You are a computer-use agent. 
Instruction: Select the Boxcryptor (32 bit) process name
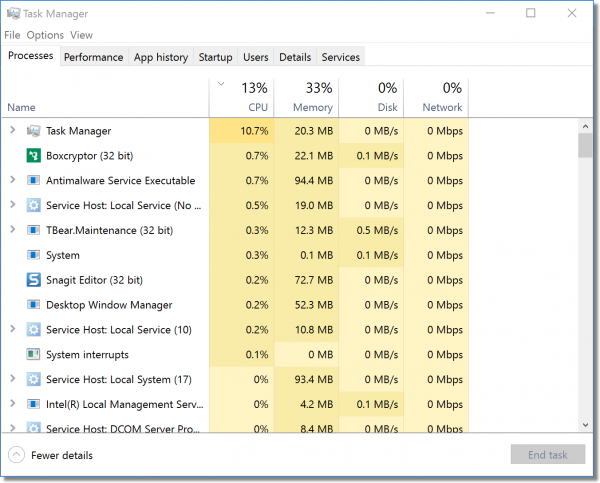click(x=90, y=156)
